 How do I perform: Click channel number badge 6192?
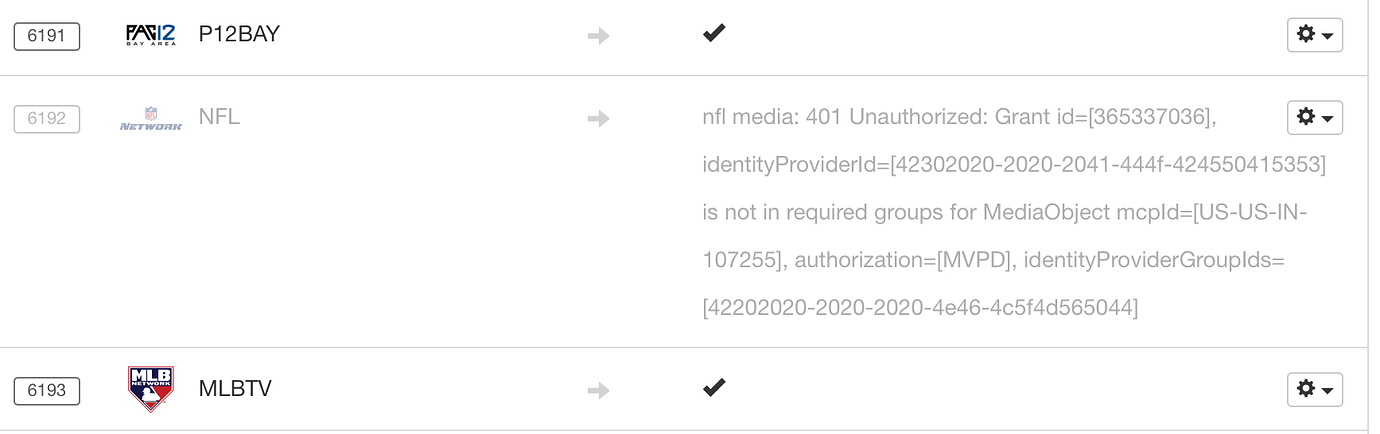click(47, 119)
